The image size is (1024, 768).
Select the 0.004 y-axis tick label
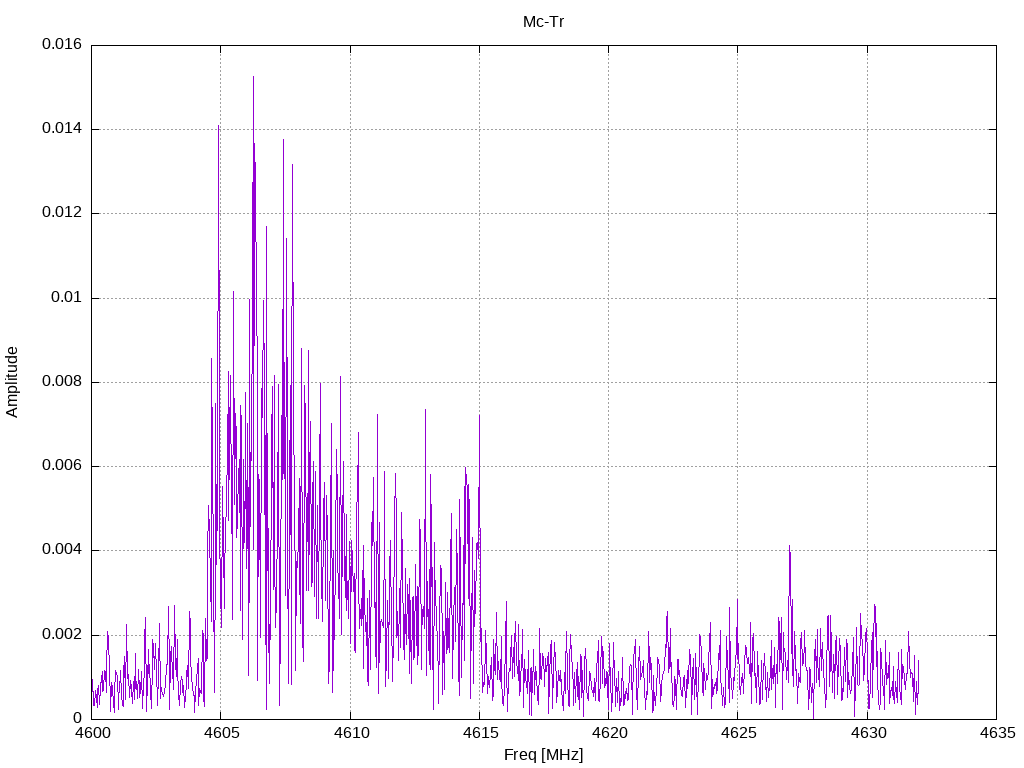tap(62, 550)
